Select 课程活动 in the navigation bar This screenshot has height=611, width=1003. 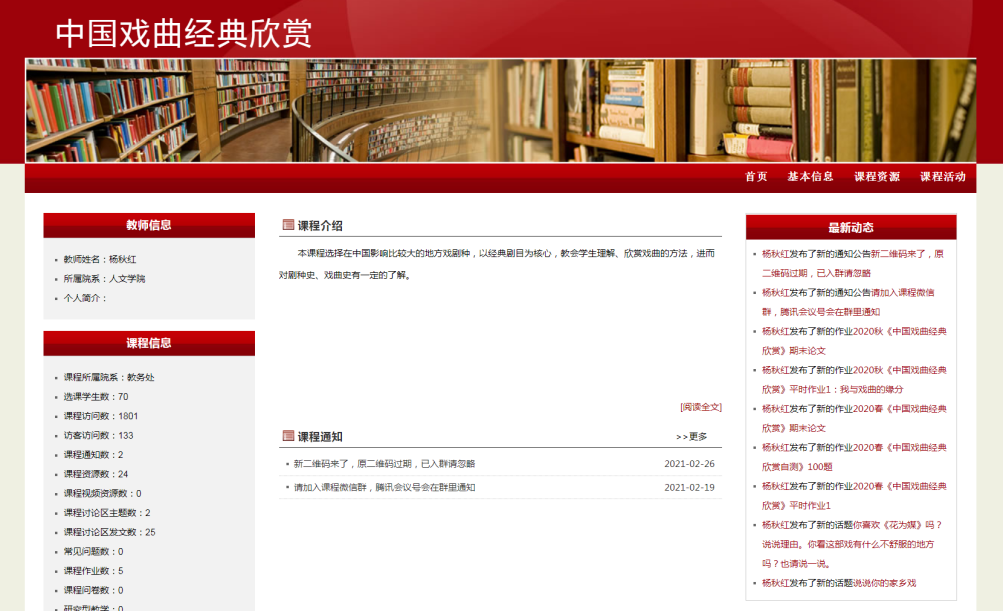pyautogui.click(x=943, y=177)
